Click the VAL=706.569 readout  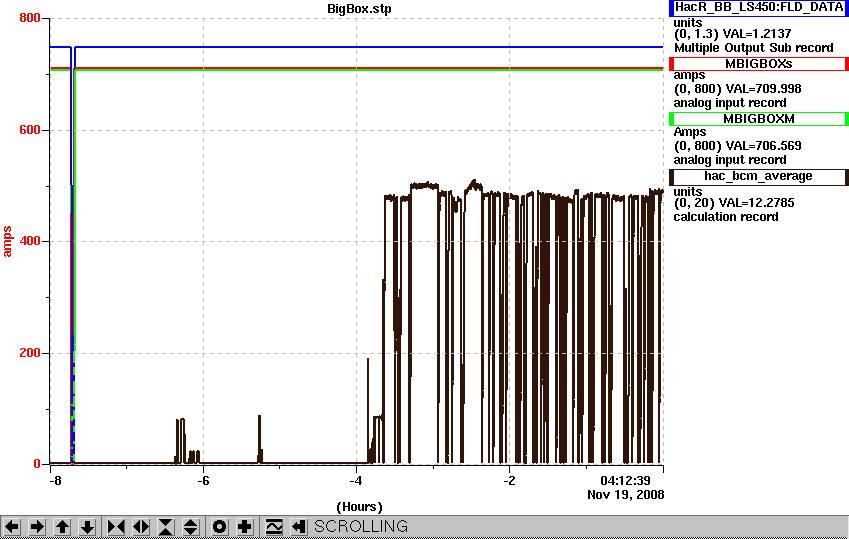pos(763,146)
